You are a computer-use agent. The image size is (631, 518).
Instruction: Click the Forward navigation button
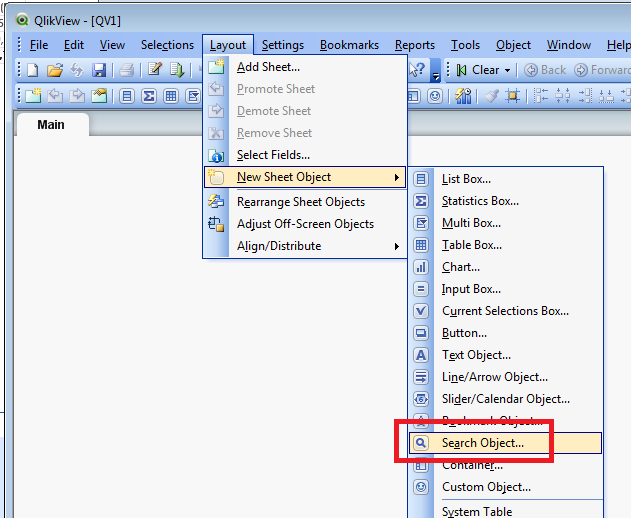click(602, 70)
